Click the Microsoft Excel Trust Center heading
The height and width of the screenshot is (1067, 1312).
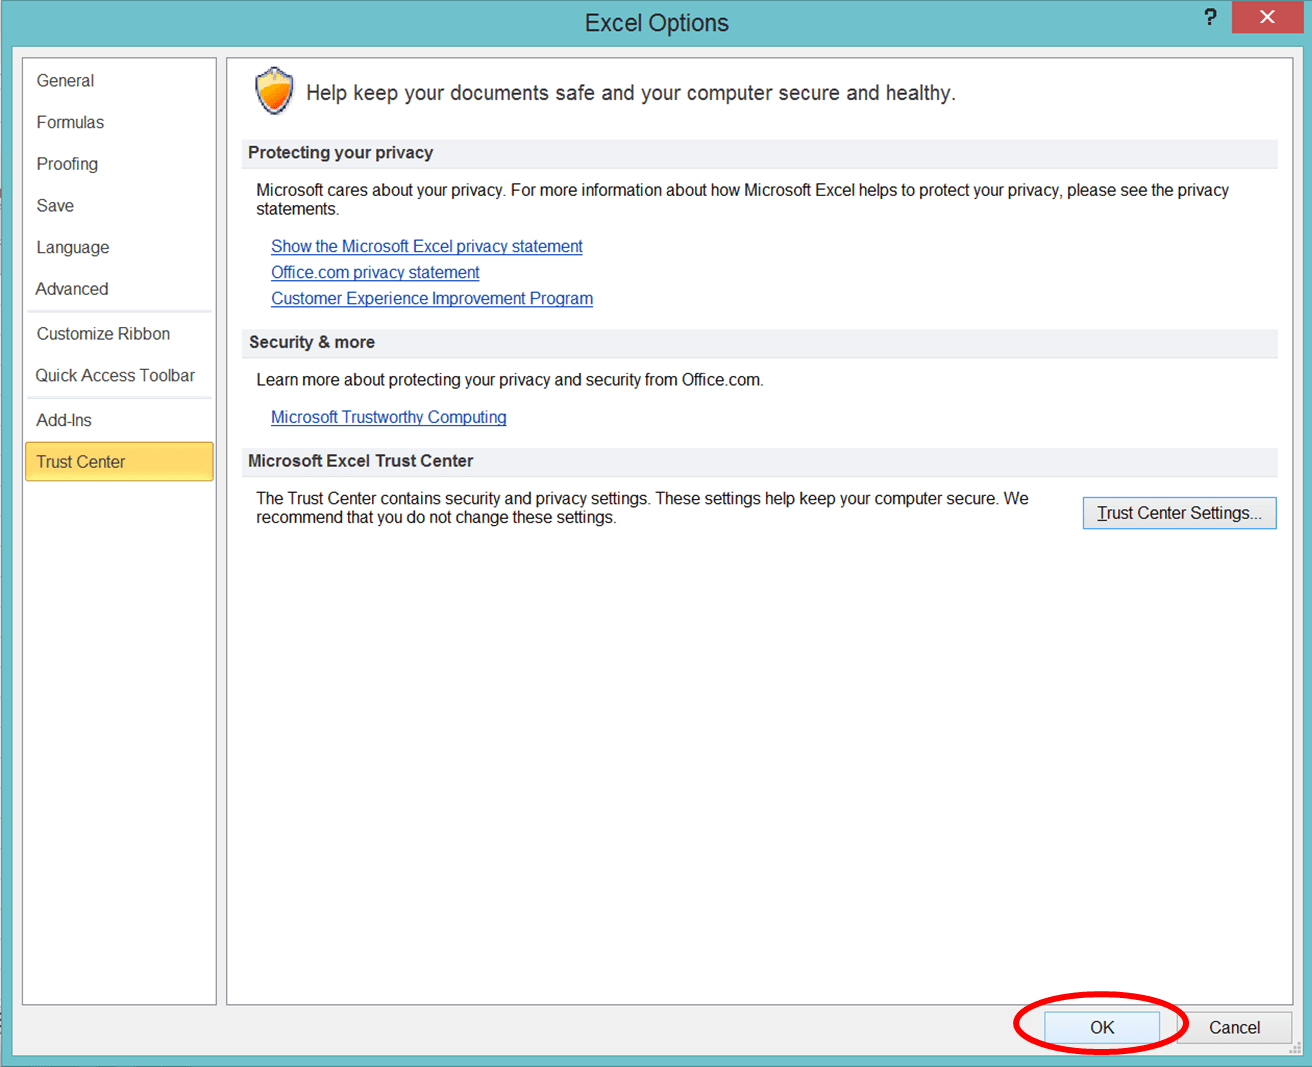360,461
